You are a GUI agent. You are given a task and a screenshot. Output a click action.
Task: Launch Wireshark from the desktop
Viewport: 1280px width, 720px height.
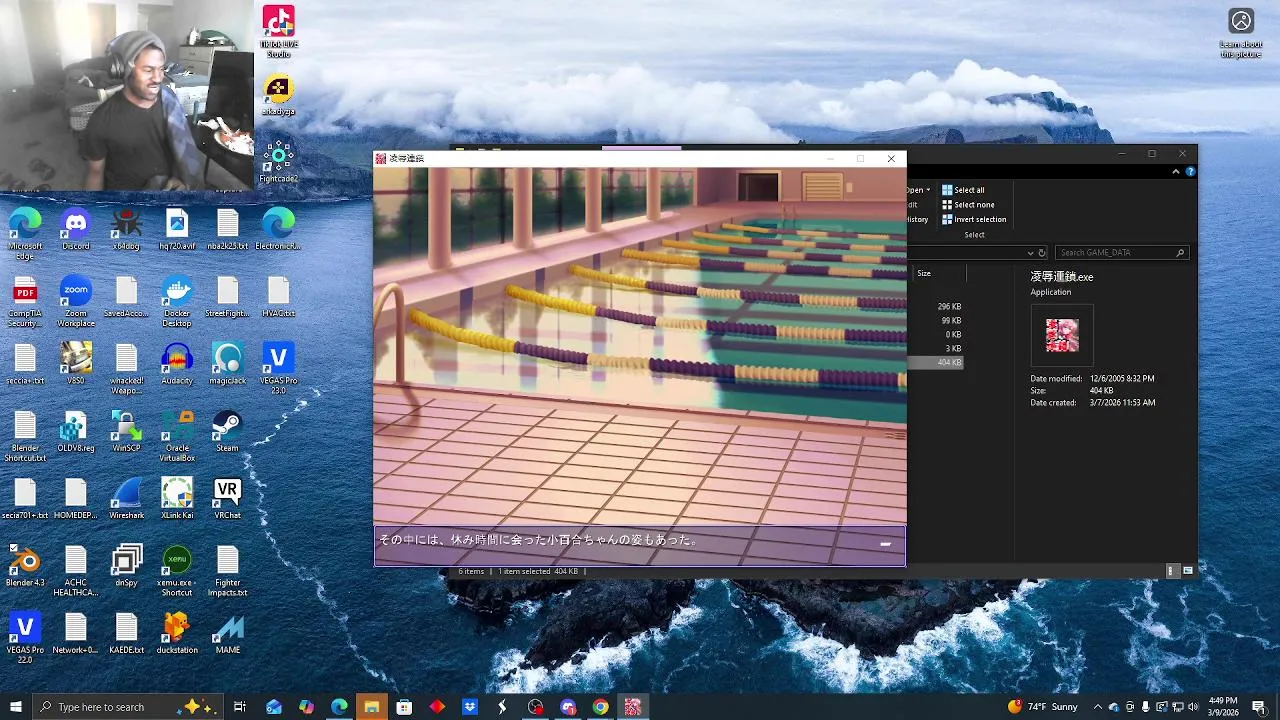click(126, 499)
